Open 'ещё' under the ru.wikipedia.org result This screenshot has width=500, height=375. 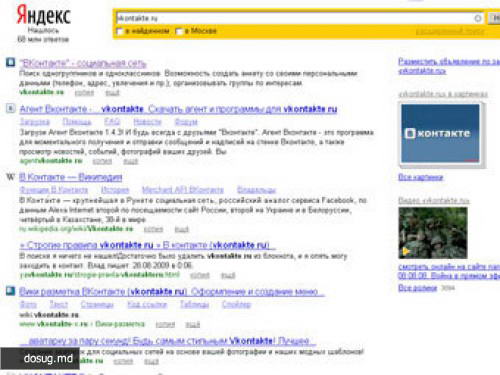coord(182,229)
